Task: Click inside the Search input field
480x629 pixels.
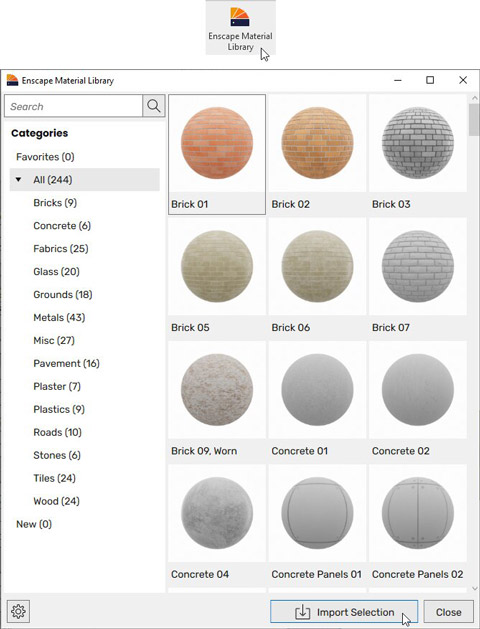Action: 73,106
